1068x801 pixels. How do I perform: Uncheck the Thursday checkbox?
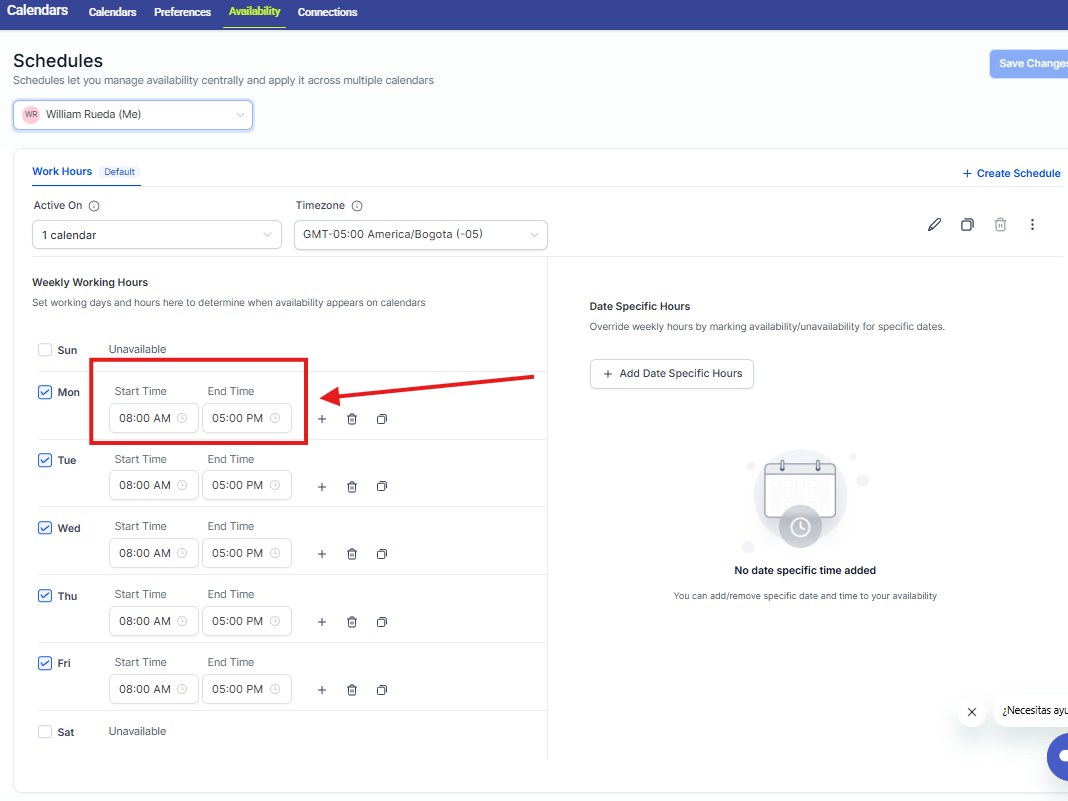(45, 596)
